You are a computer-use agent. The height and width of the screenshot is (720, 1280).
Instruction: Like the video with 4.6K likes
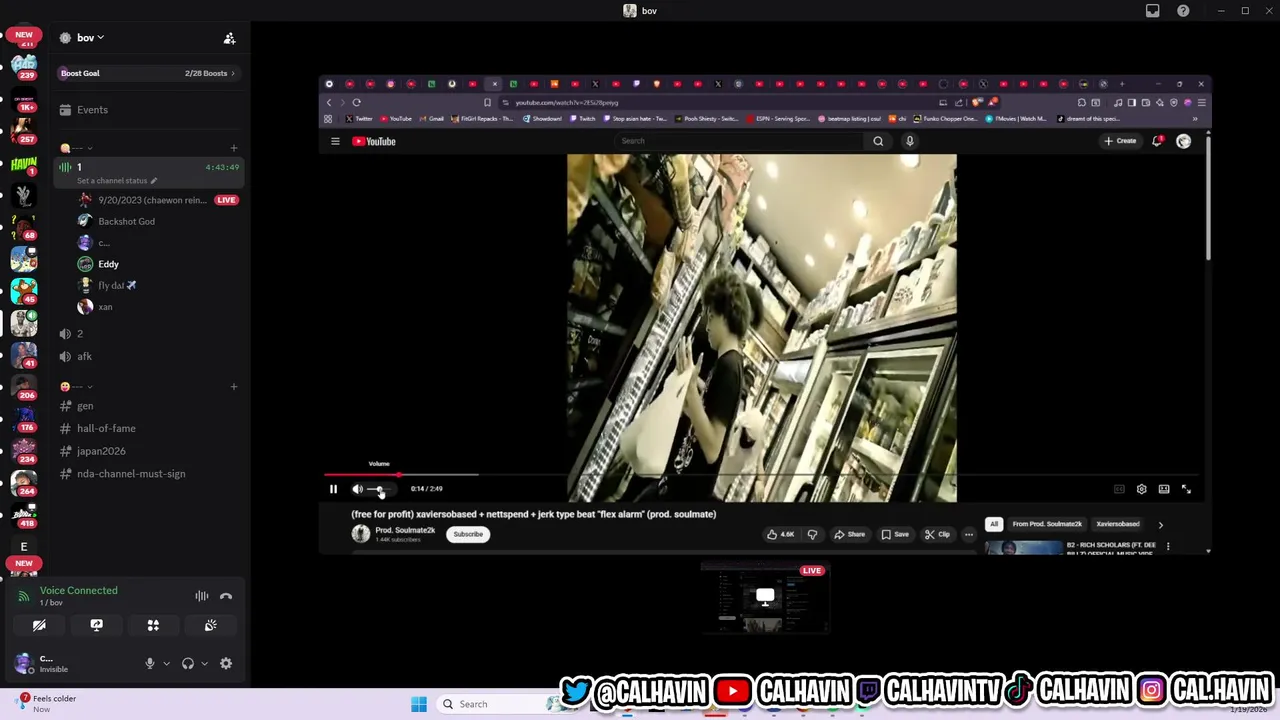[780, 534]
